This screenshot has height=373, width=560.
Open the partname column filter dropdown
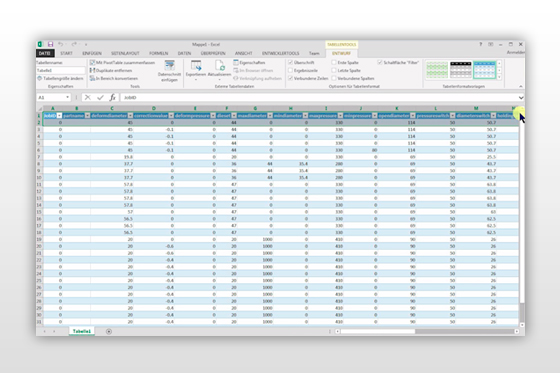pyautogui.click(x=88, y=116)
